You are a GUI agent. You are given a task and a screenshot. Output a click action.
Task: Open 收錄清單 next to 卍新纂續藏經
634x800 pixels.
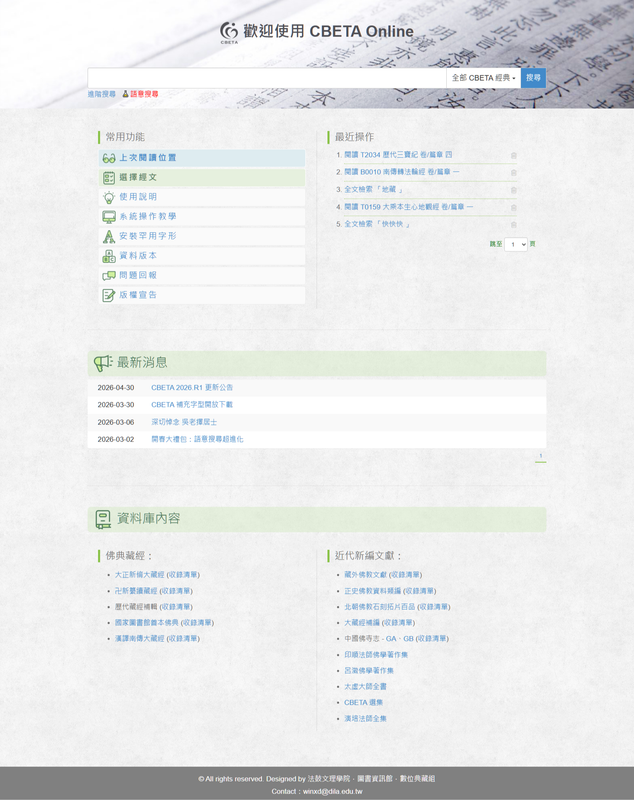[x=176, y=591]
